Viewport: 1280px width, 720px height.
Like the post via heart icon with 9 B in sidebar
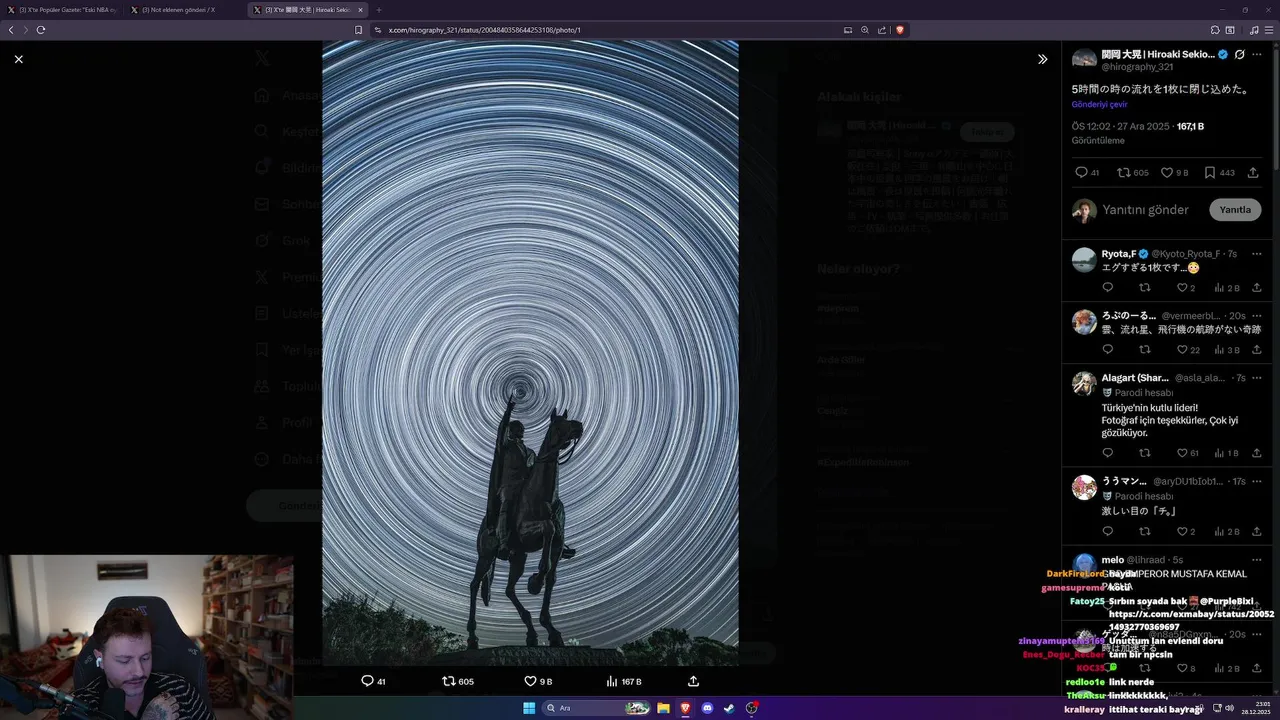coord(1166,172)
